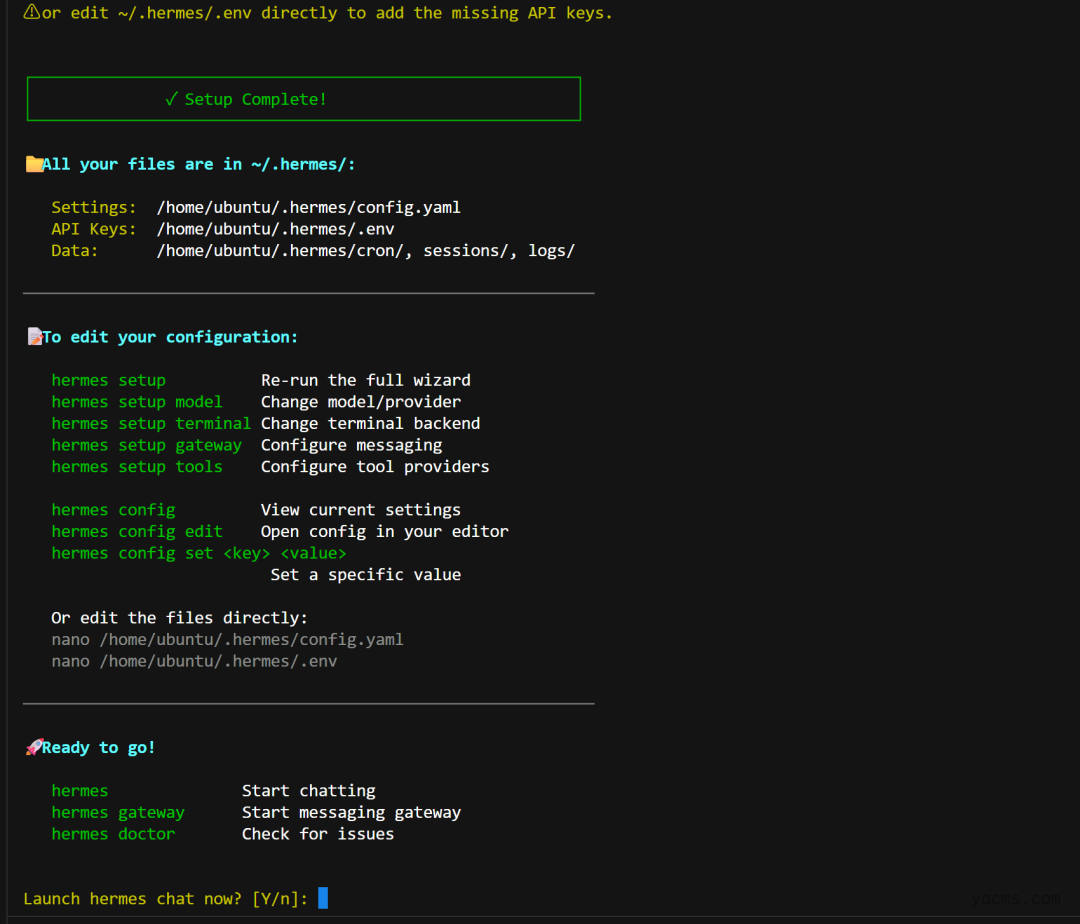Click the "nano /home/ubuntu/.hermes/config.yaml" command
This screenshot has height=924, width=1080.
(227, 639)
